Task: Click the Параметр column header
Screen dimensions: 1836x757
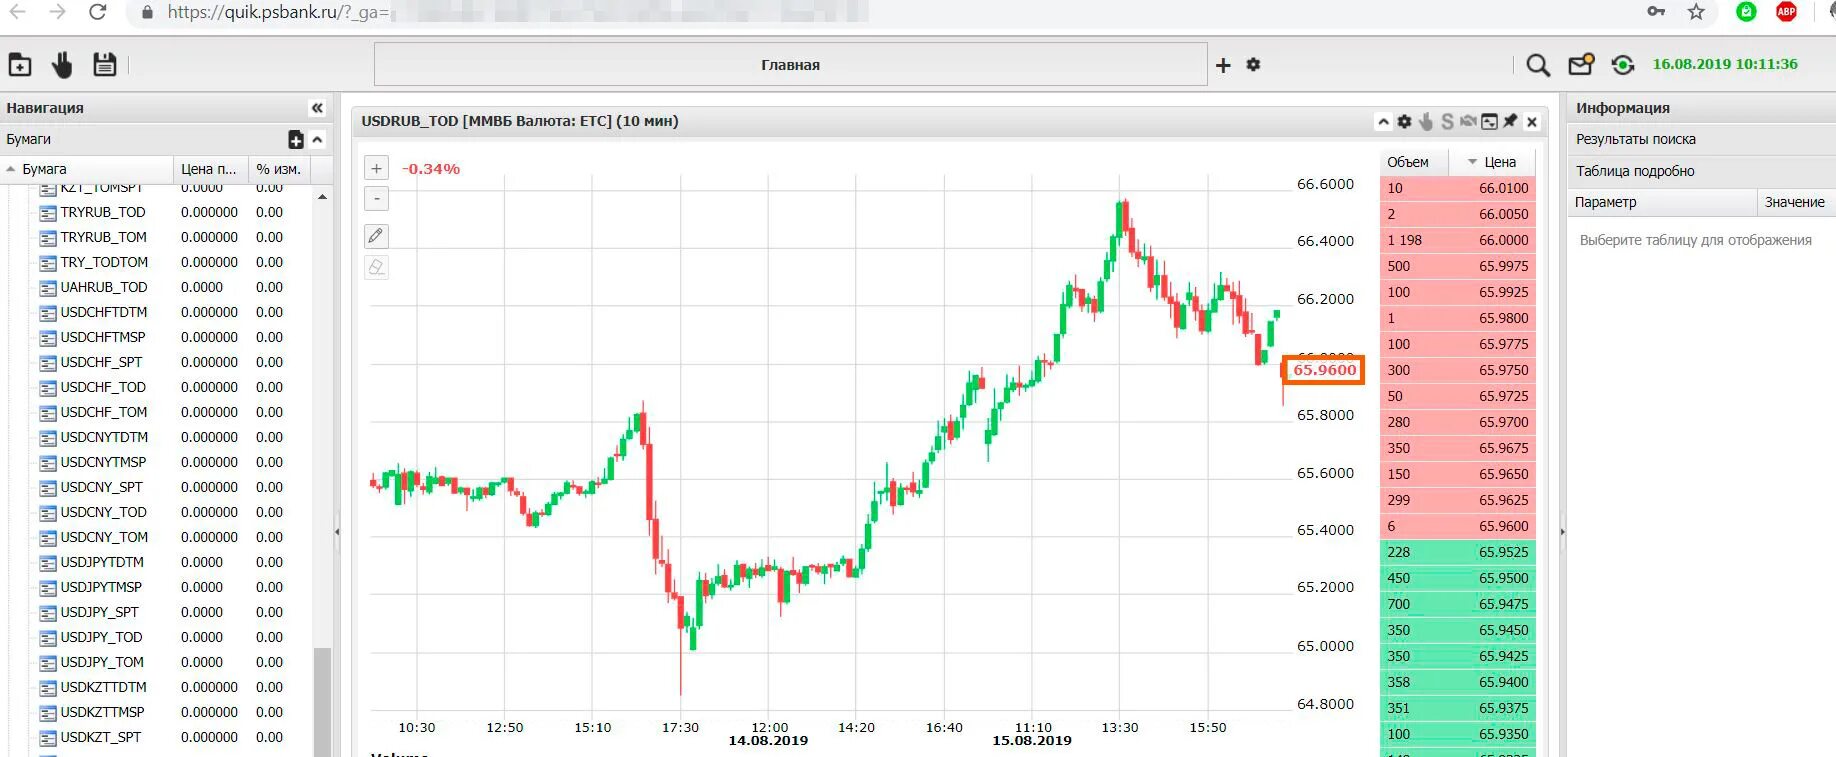Action: [1662, 202]
